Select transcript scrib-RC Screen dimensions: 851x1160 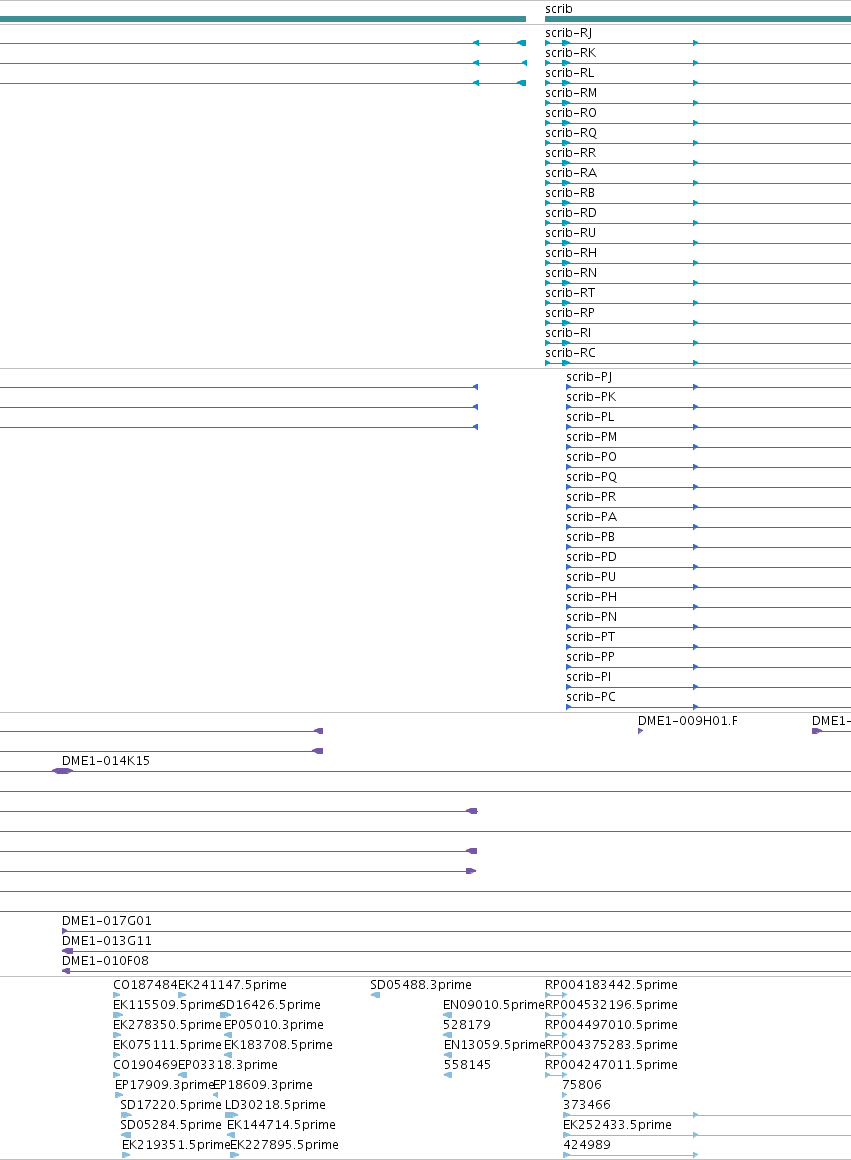click(x=571, y=352)
